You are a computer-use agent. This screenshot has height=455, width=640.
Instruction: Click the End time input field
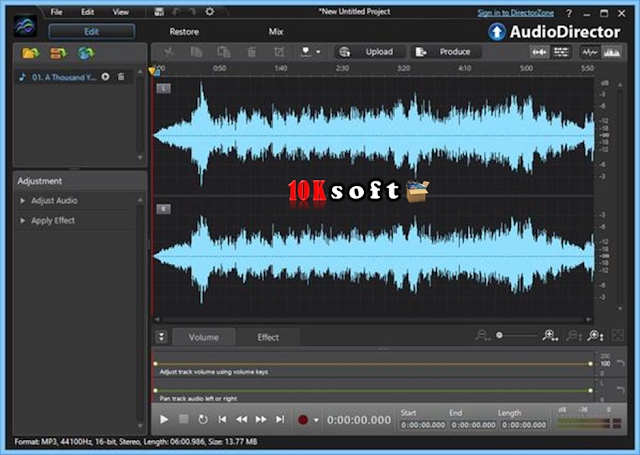[473, 425]
